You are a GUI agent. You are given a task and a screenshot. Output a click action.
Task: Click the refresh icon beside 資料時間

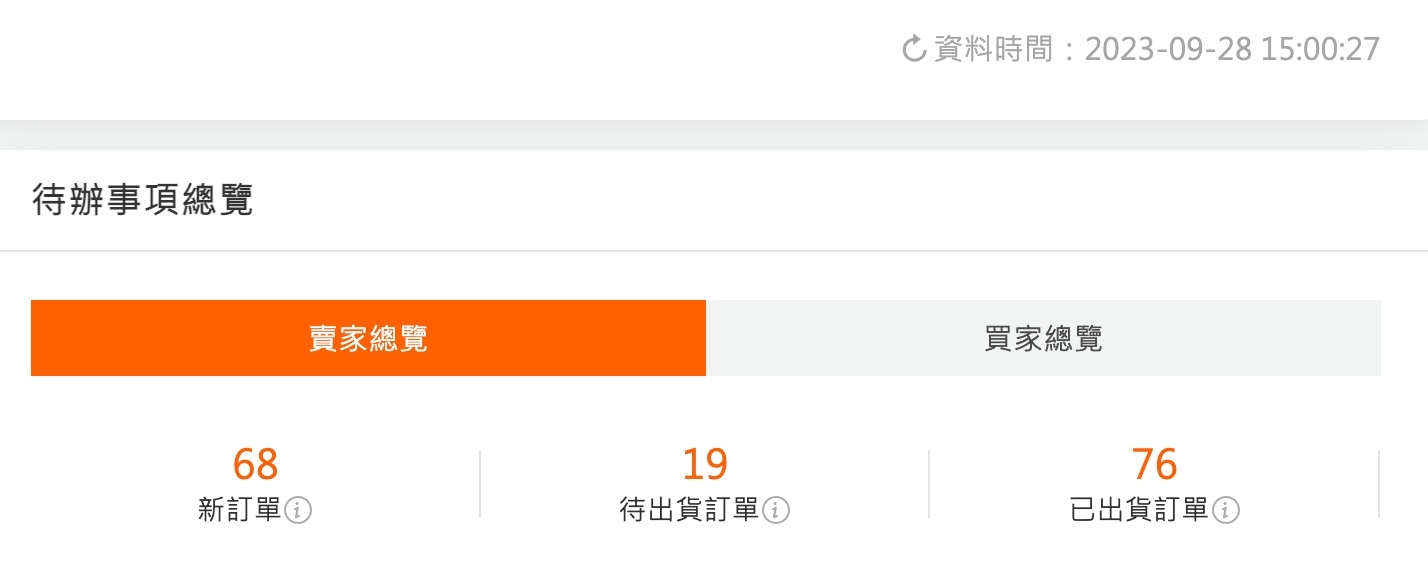914,49
